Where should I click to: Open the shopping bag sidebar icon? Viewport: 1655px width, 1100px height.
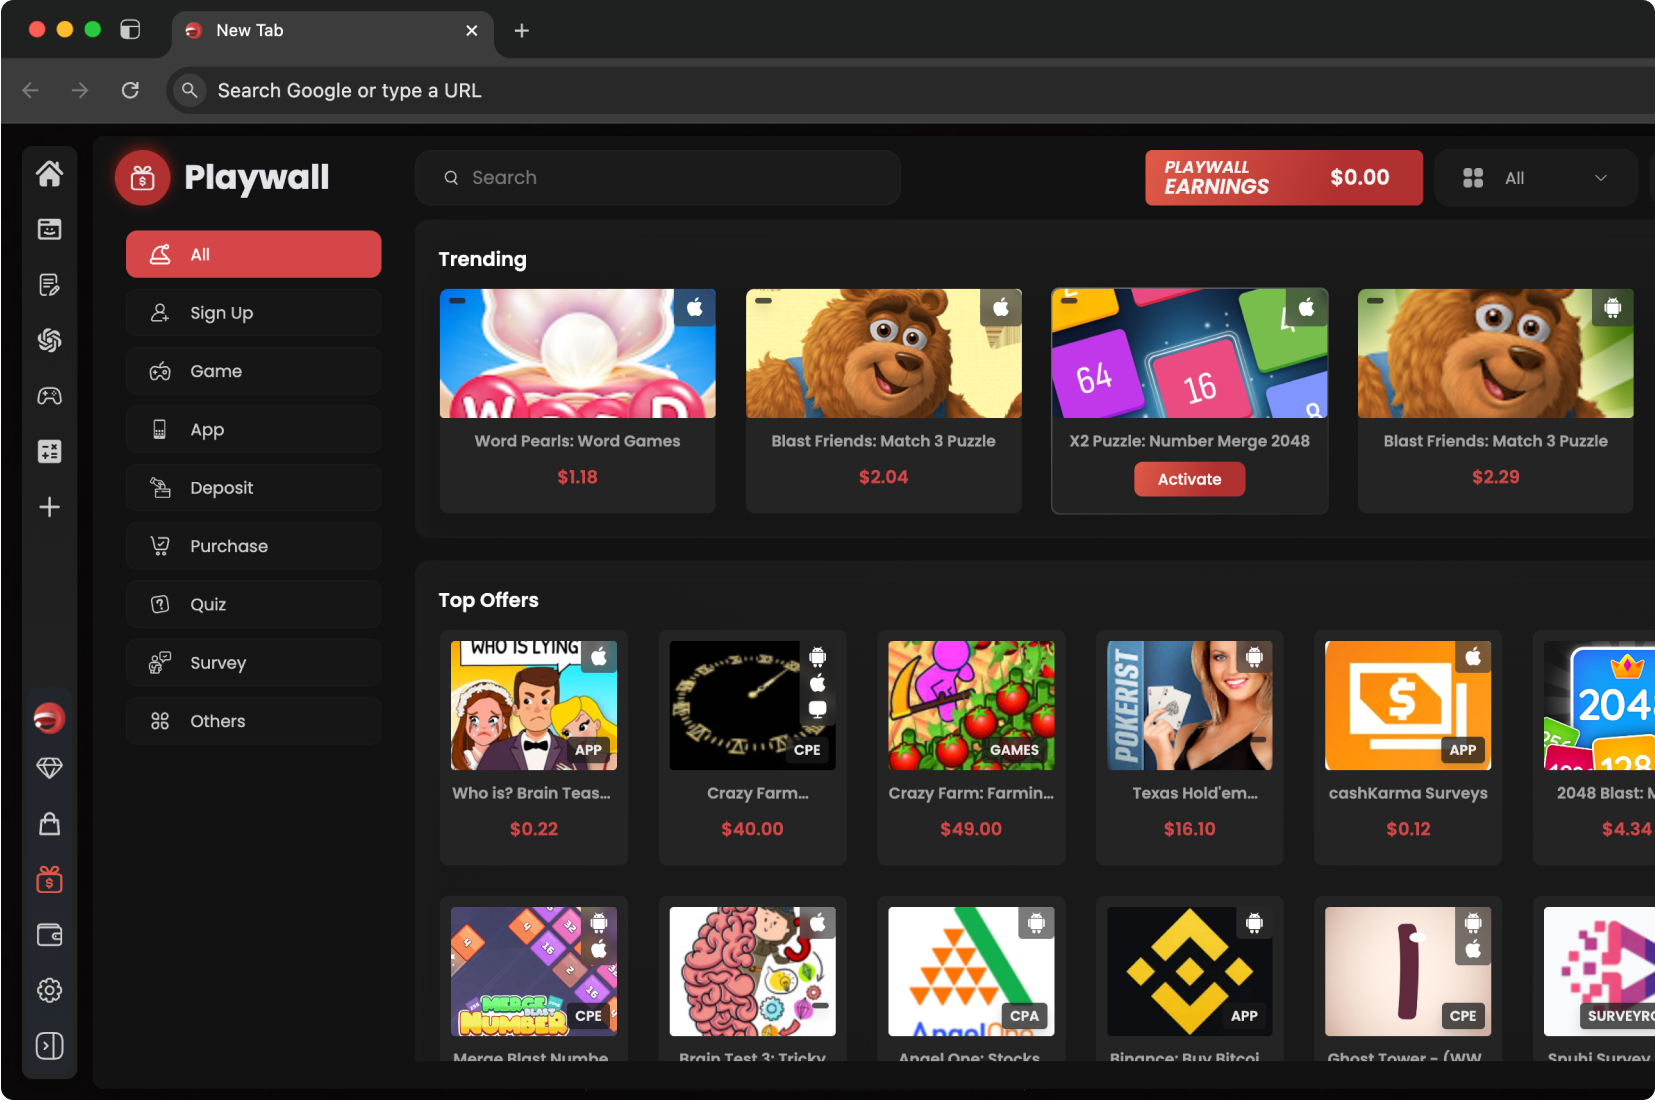point(49,824)
